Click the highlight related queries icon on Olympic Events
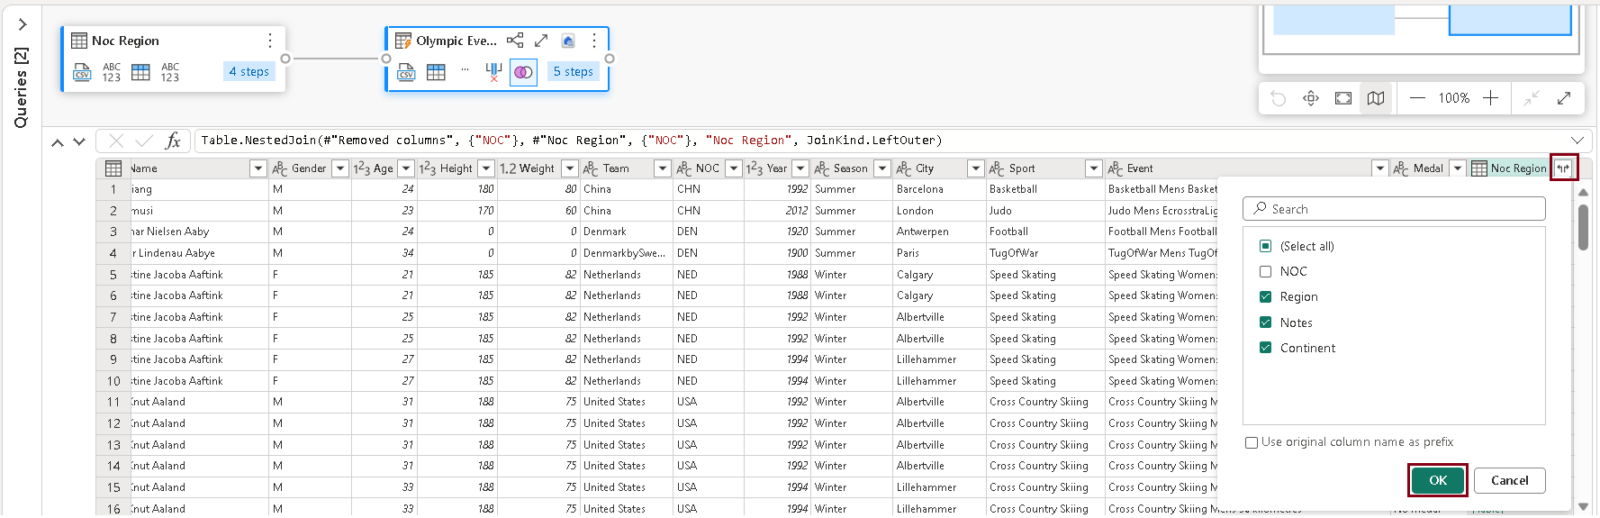Screen dimensions: 1600x518 click(x=567, y=40)
